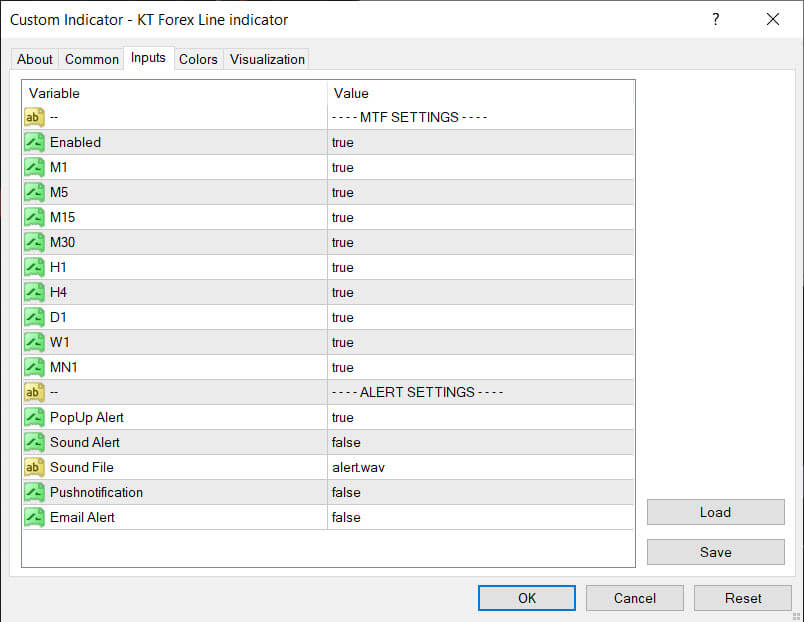Click the string icon beside ALERT SETTINGS row
Screen dimensions: 804x622
click(x=34, y=392)
